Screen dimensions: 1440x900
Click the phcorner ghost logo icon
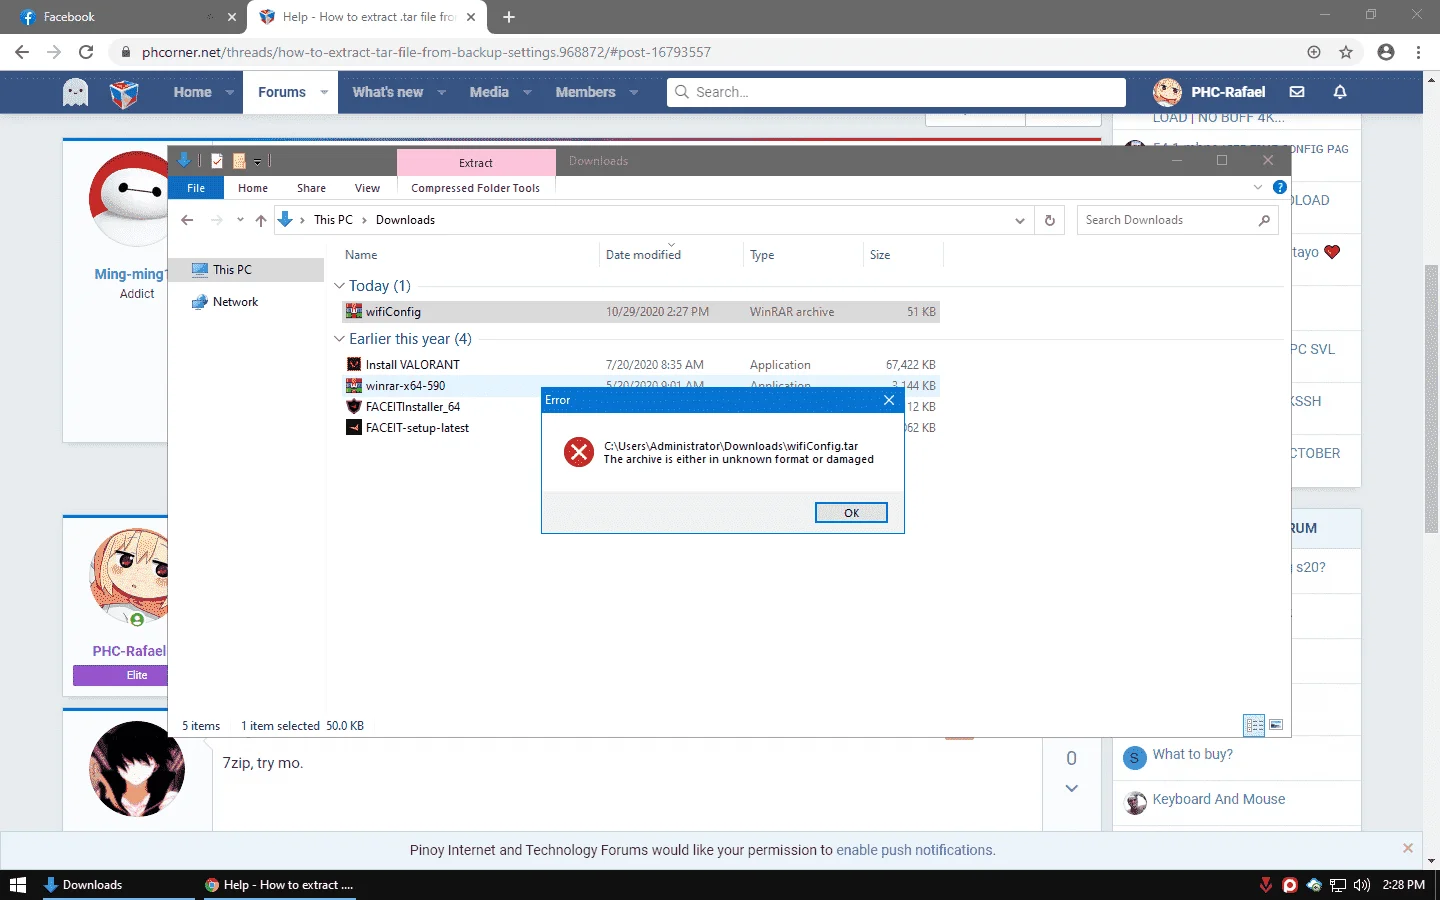[75, 92]
